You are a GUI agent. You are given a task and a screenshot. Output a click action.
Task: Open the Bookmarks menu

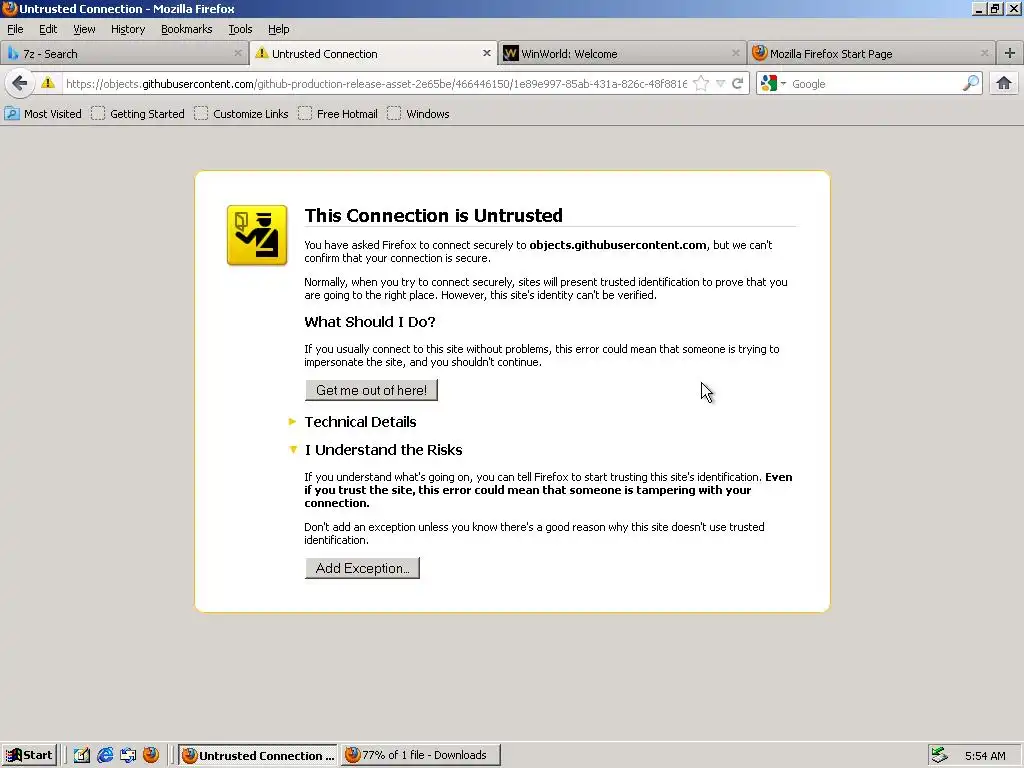187,29
